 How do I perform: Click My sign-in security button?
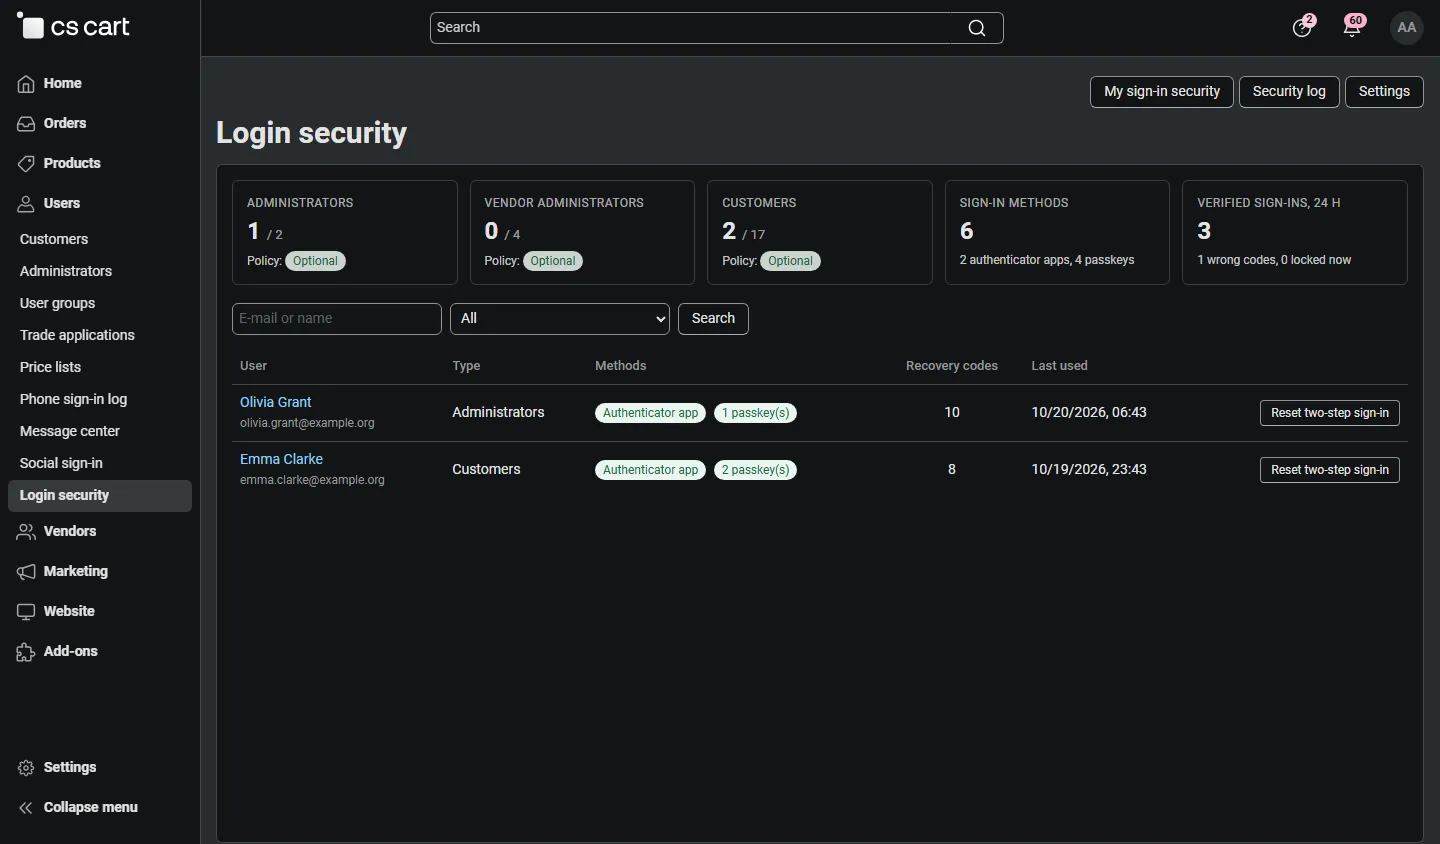pos(1162,92)
